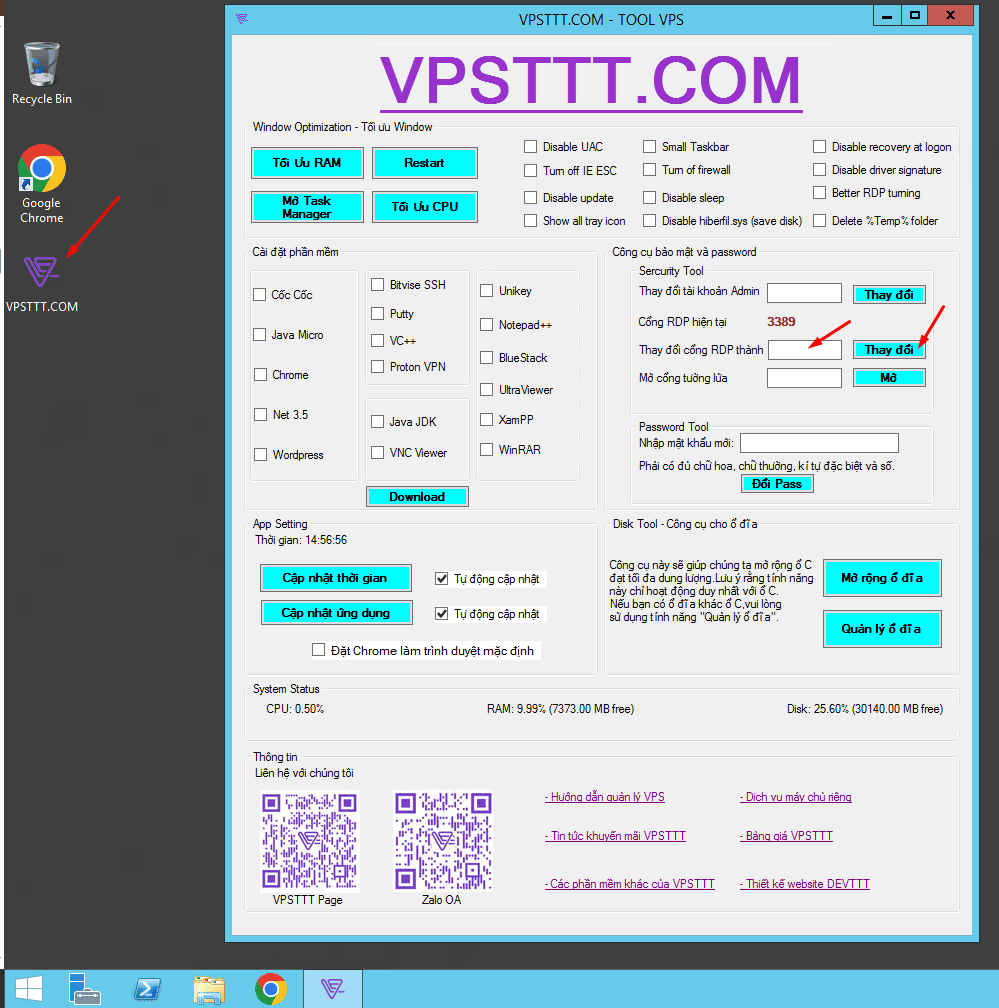Enable Disable driver signature option
999x1008 pixels.
click(820, 170)
